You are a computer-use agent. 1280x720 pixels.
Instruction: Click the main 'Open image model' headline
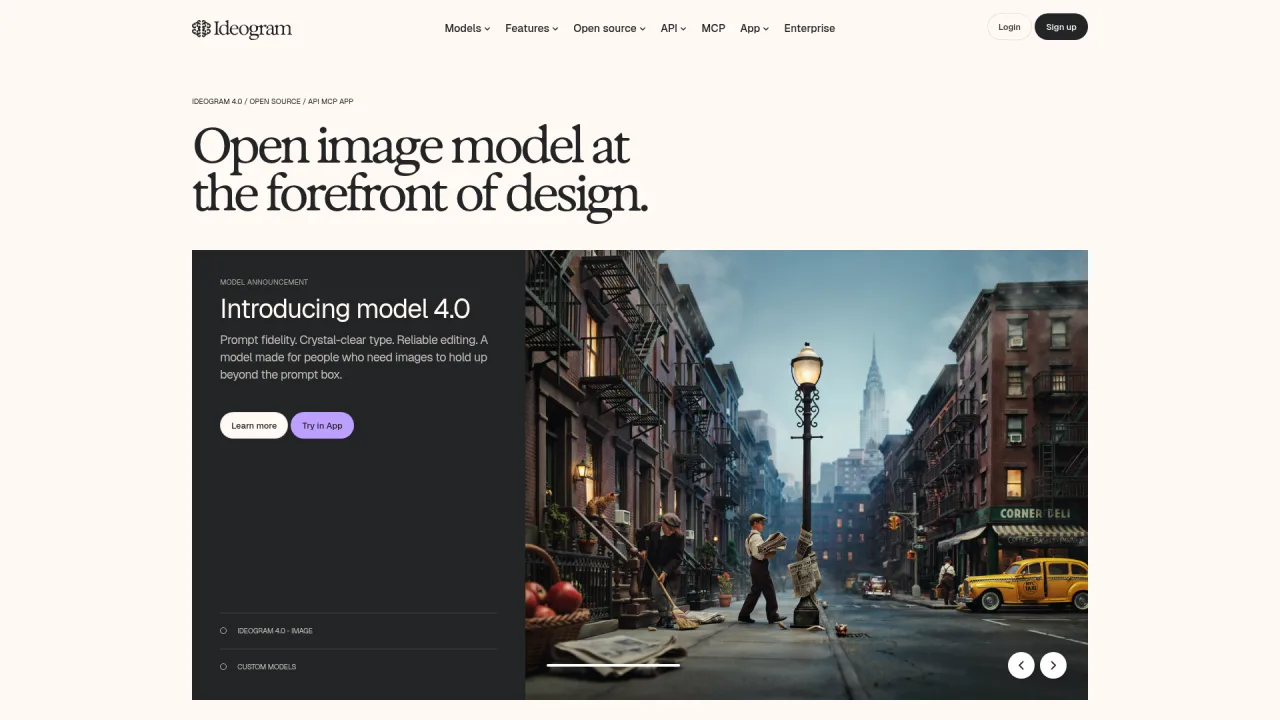coord(420,171)
